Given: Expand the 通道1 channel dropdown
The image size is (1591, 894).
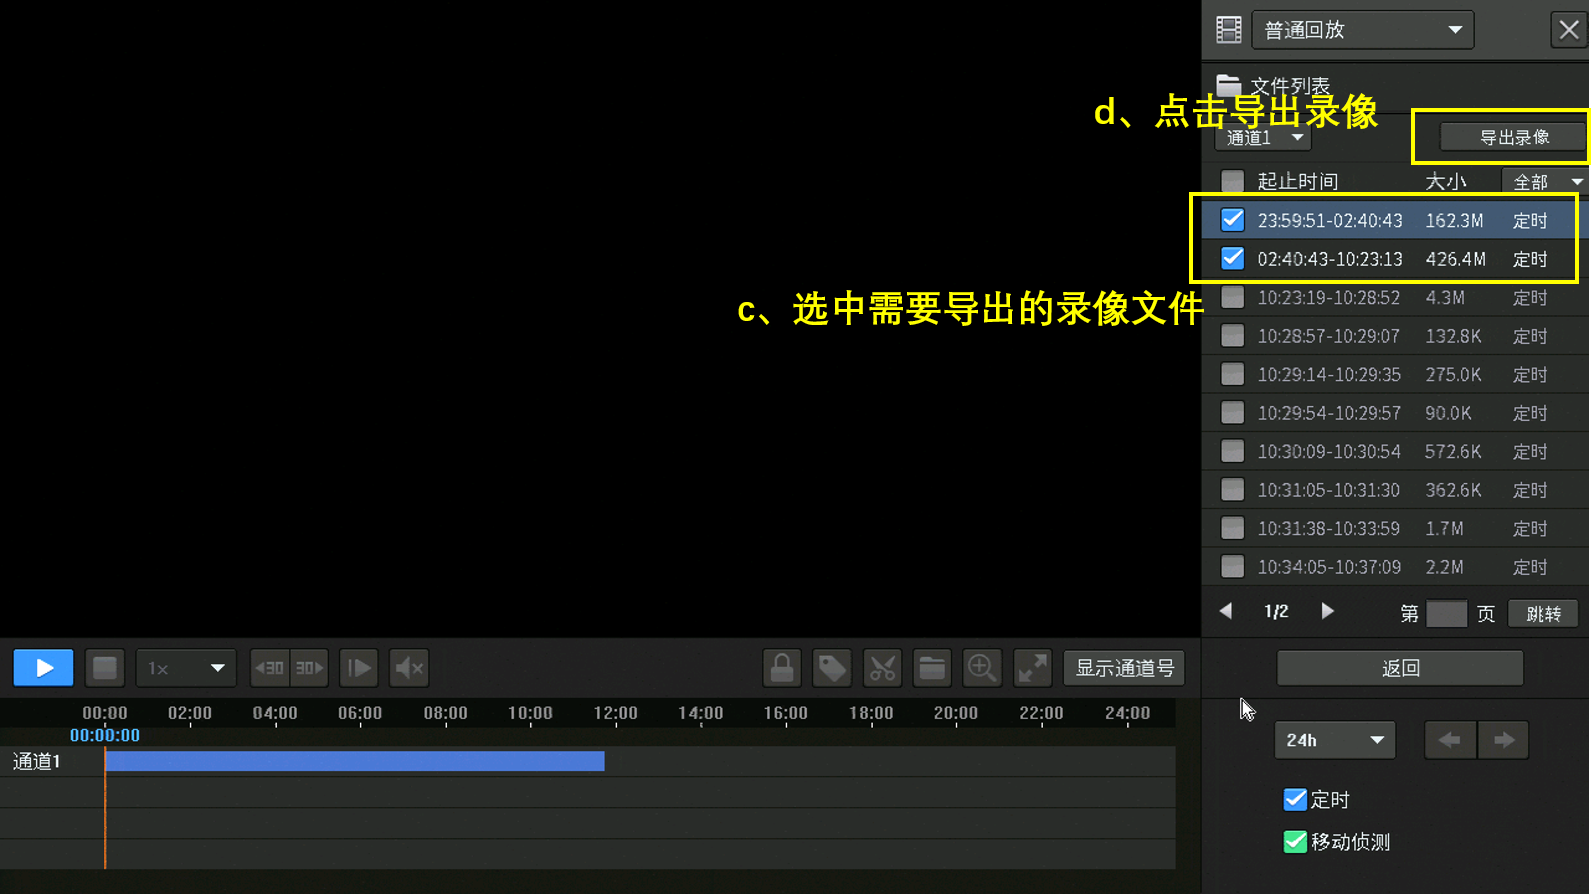Looking at the screenshot, I should point(1264,138).
